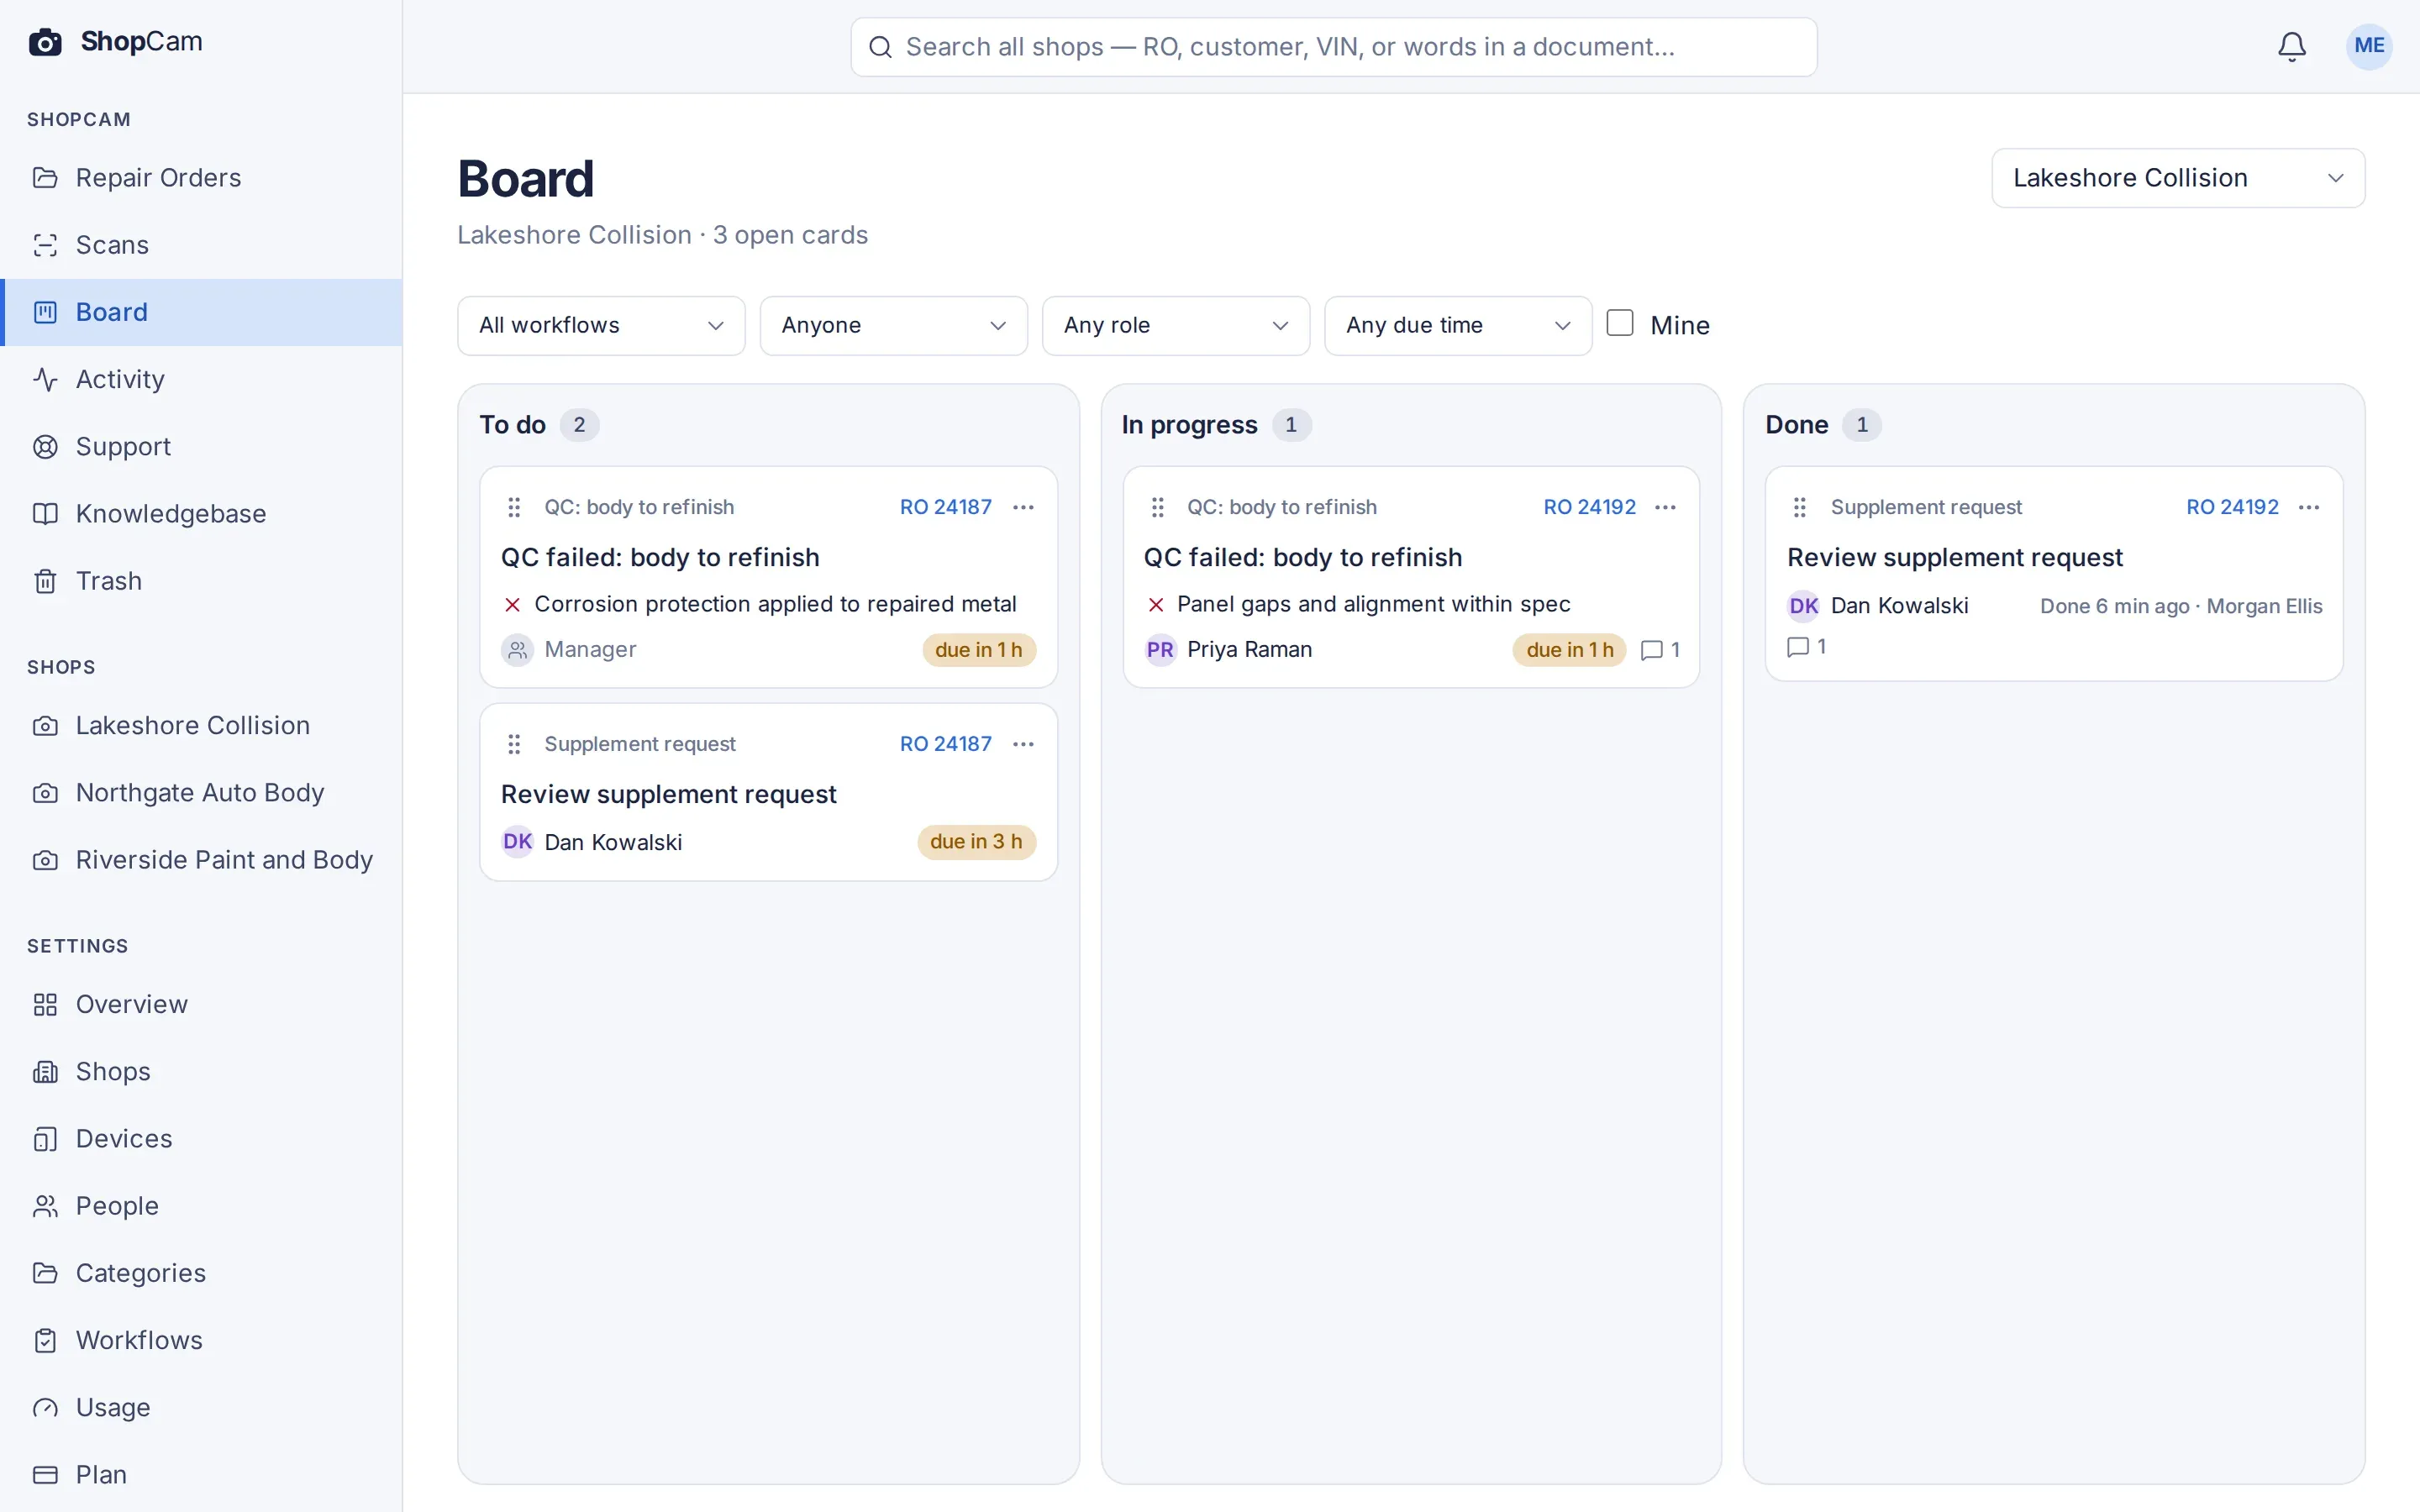The image size is (2420, 1512).
Task: Open more options on In progress QC card
Action: [x=1665, y=507]
